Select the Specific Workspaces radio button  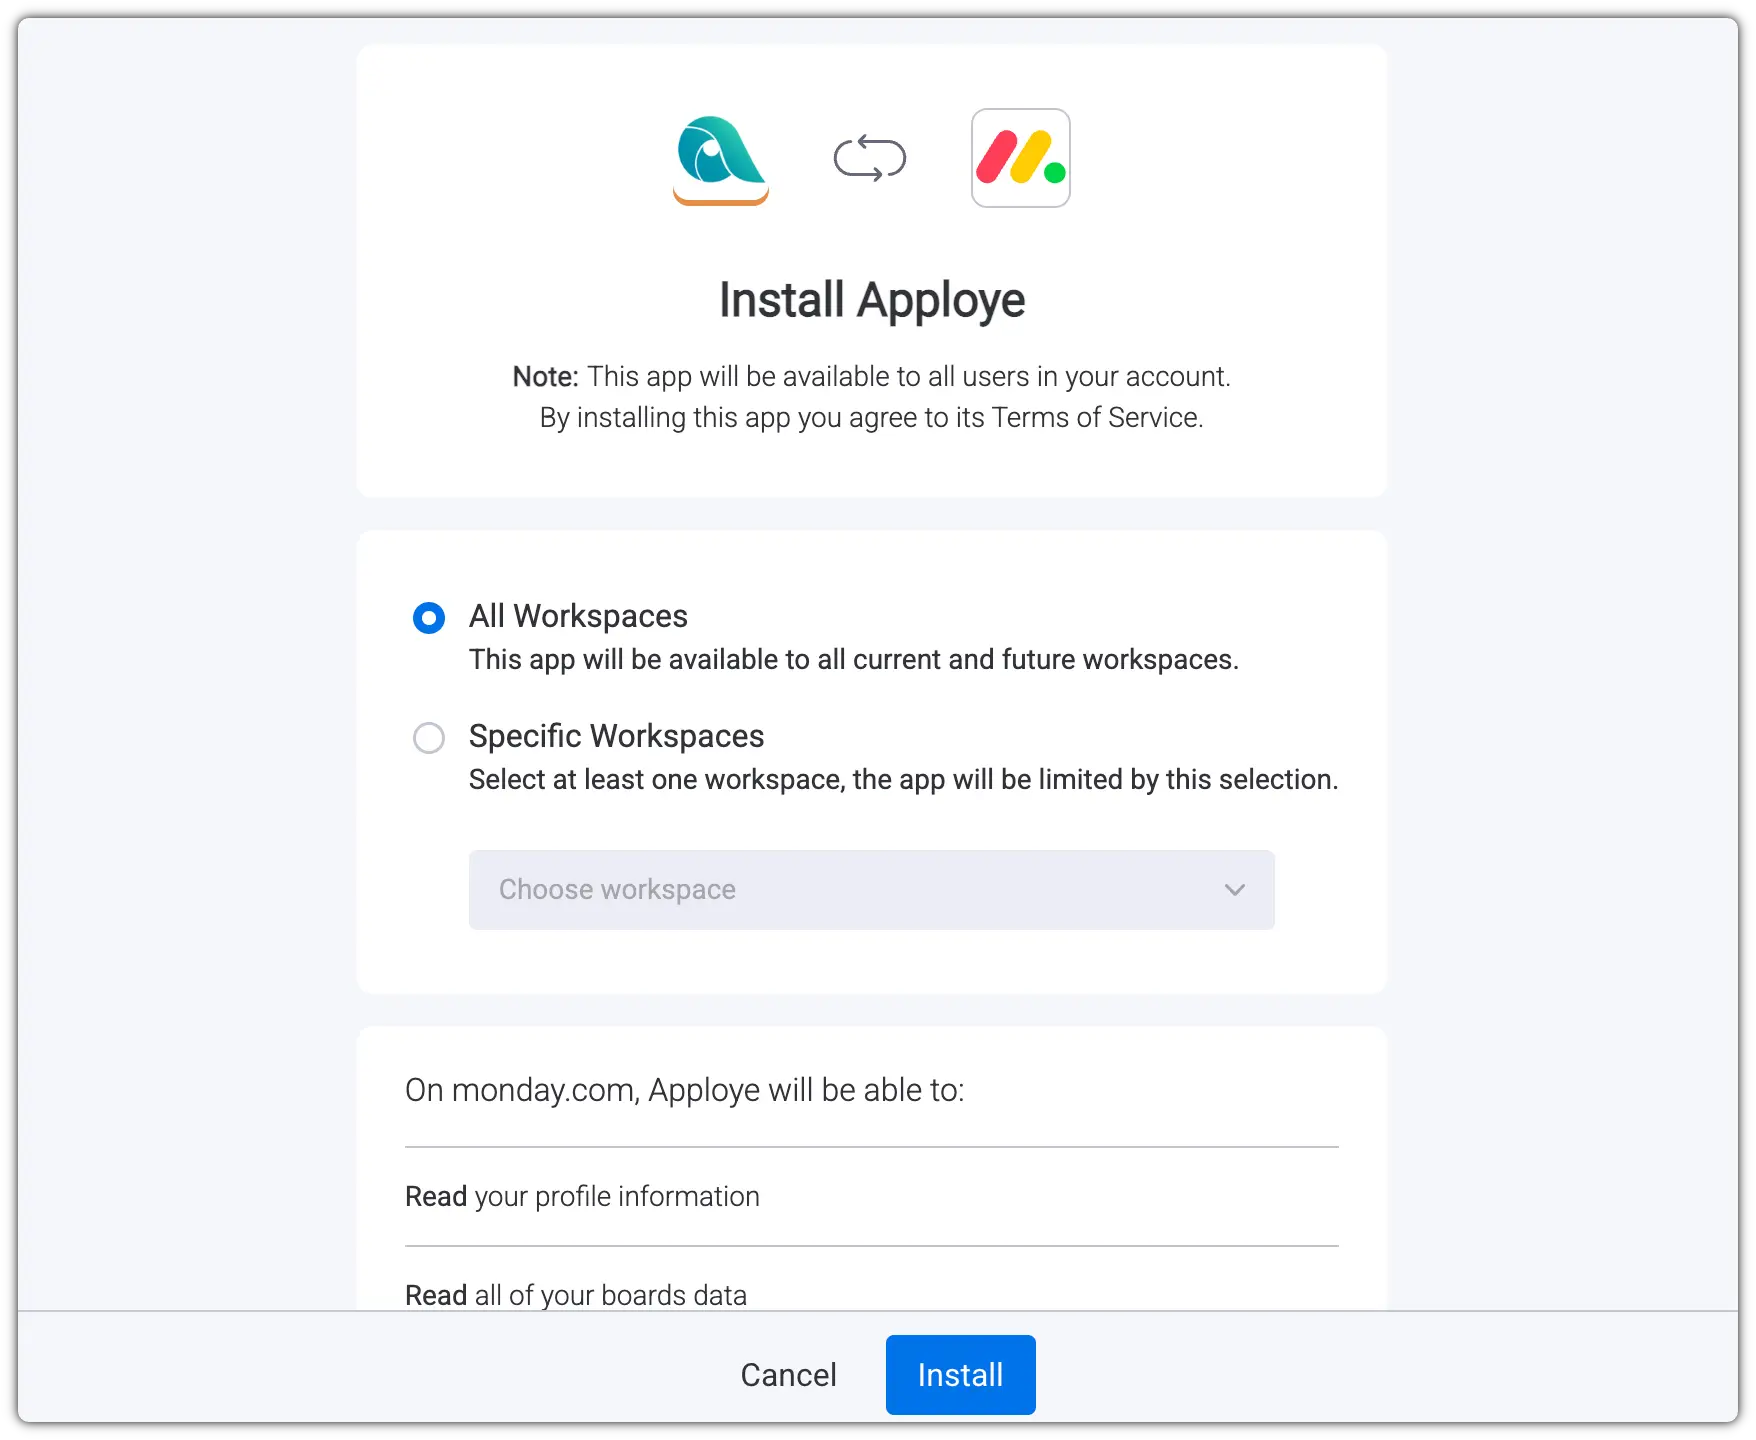(x=429, y=738)
